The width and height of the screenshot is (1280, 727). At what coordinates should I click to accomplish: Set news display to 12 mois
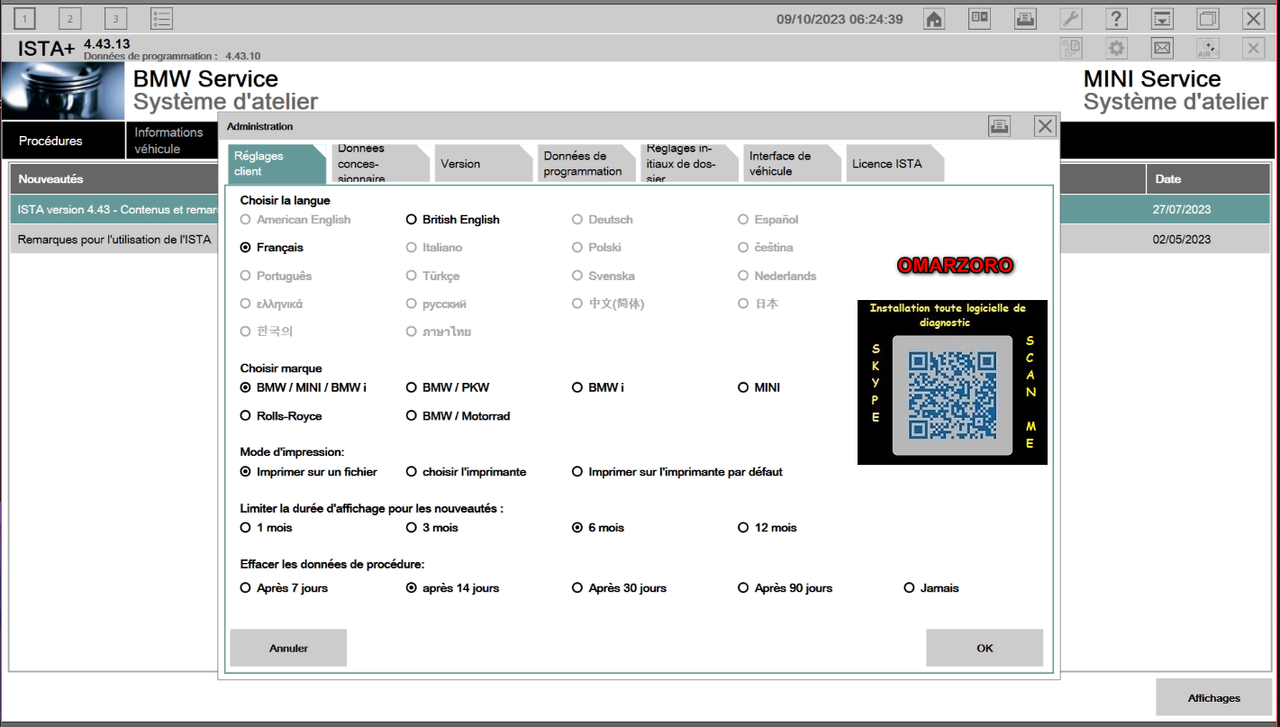pyautogui.click(x=767, y=527)
